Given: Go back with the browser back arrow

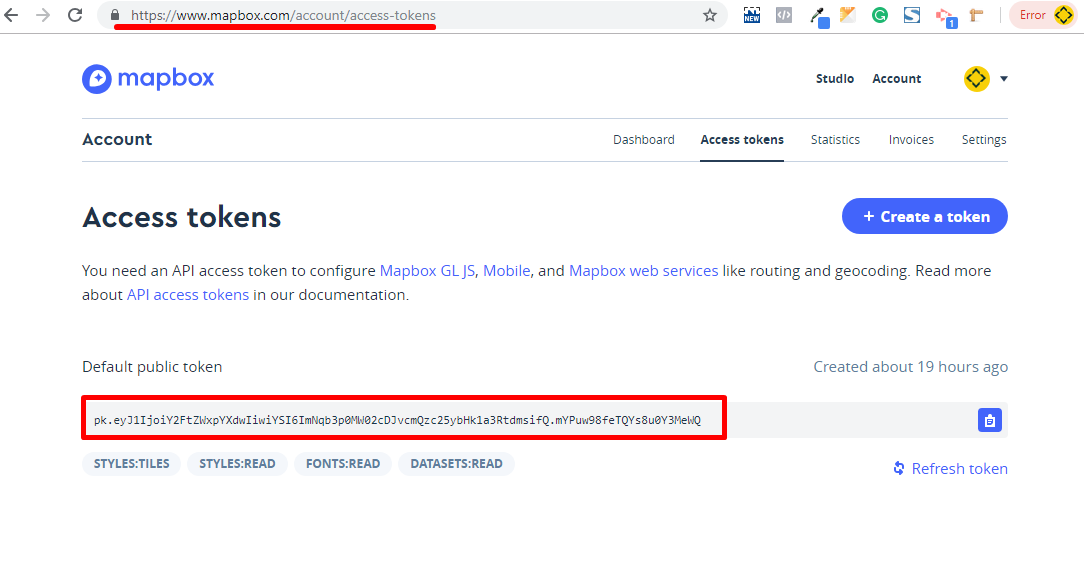Looking at the screenshot, I should [x=11, y=15].
